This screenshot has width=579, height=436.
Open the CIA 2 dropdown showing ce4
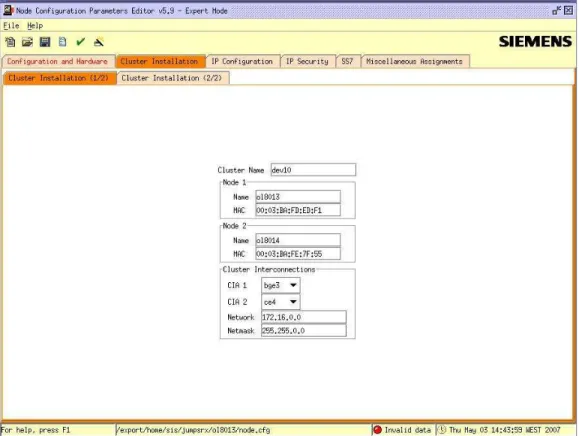pyautogui.click(x=281, y=302)
